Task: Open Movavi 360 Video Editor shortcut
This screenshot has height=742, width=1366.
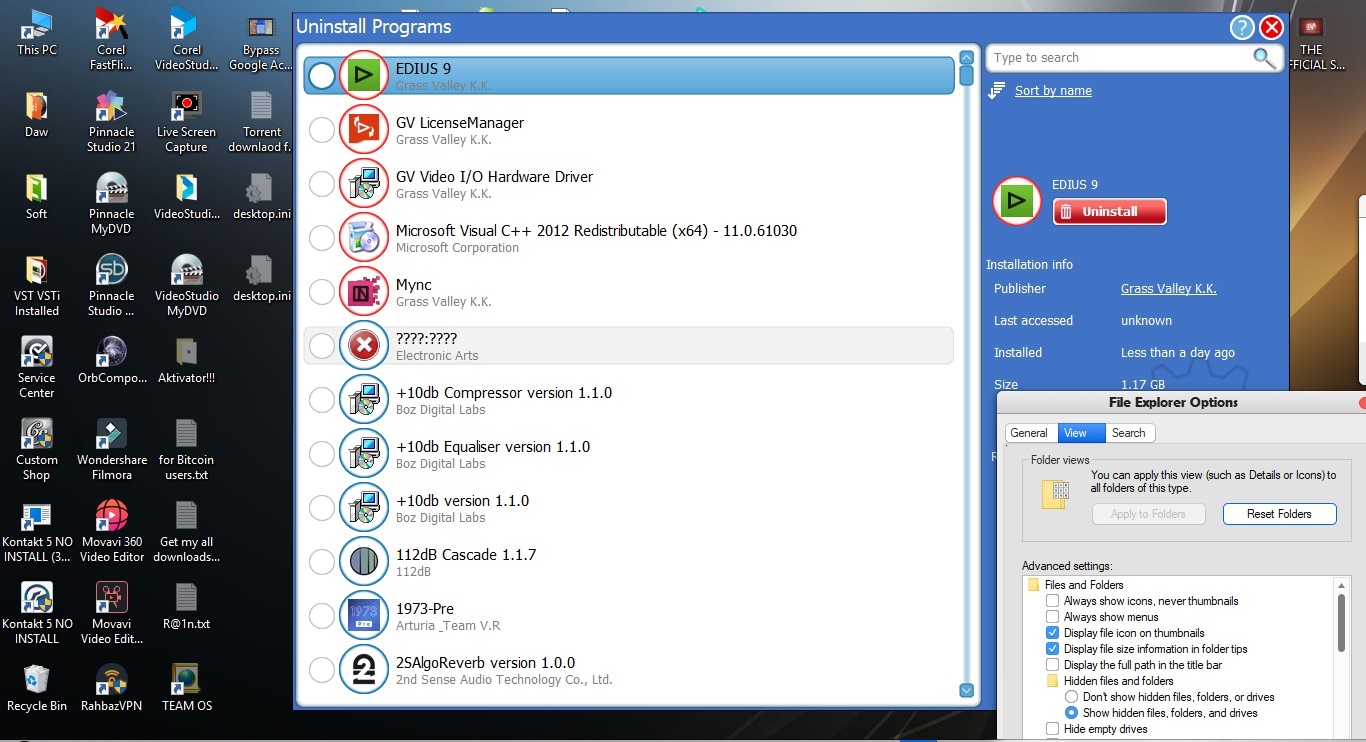Action: (111, 532)
